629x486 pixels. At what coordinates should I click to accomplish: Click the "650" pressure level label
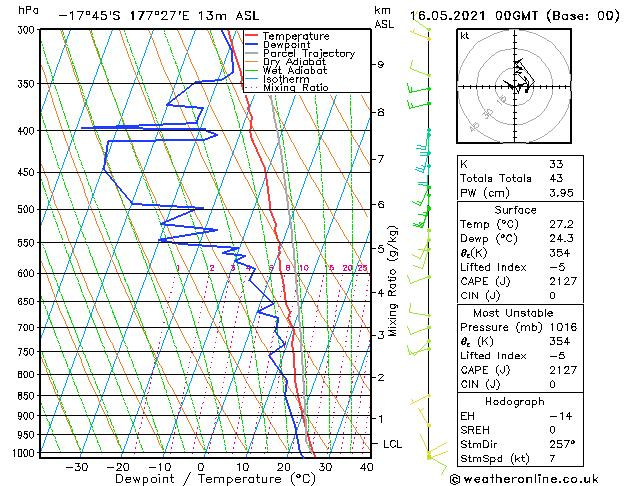click(x=28, y=302)
